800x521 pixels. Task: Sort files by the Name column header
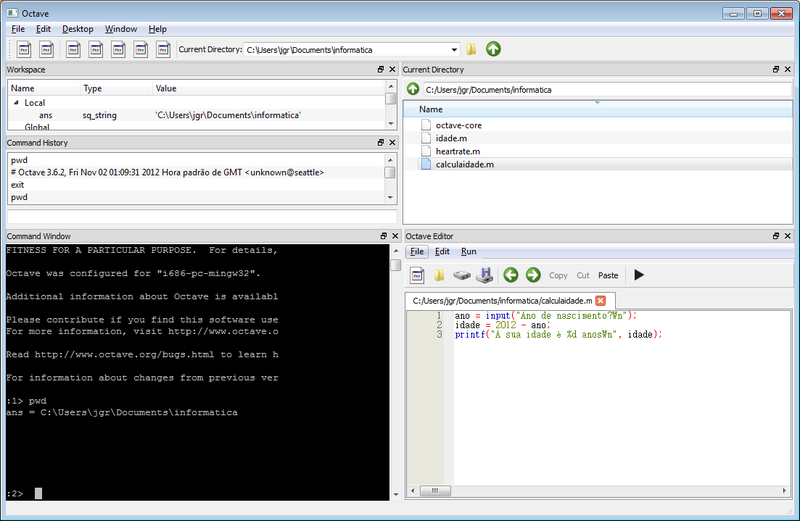tap(598, 109)
